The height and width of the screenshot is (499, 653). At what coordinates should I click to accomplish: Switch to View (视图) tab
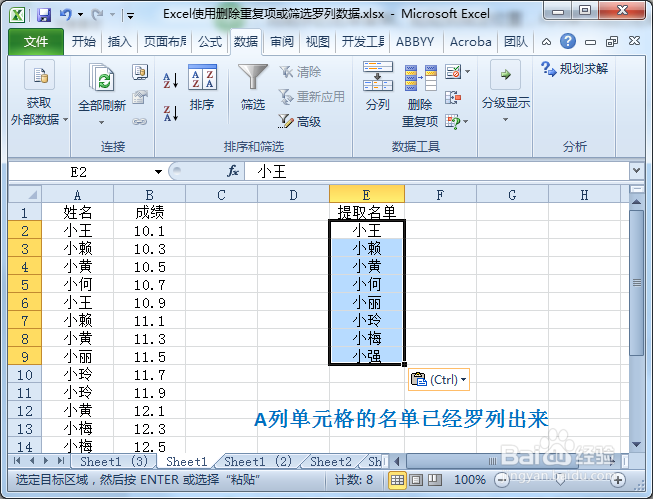tap(318, 42)
